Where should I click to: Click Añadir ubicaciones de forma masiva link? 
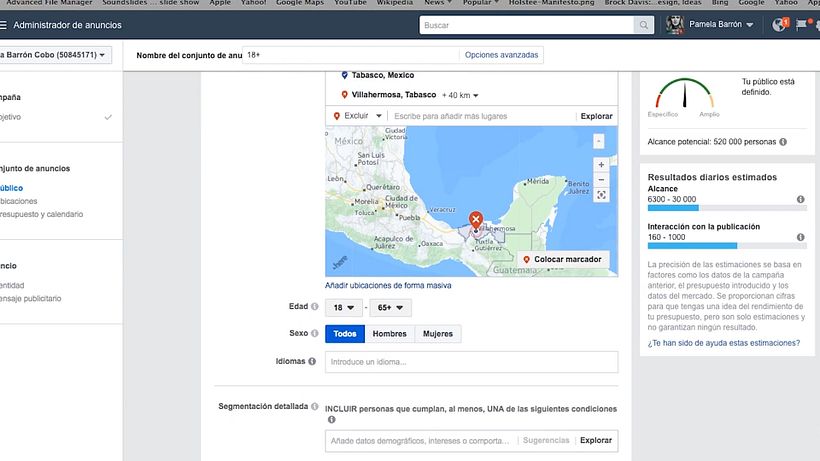point(388,285)
